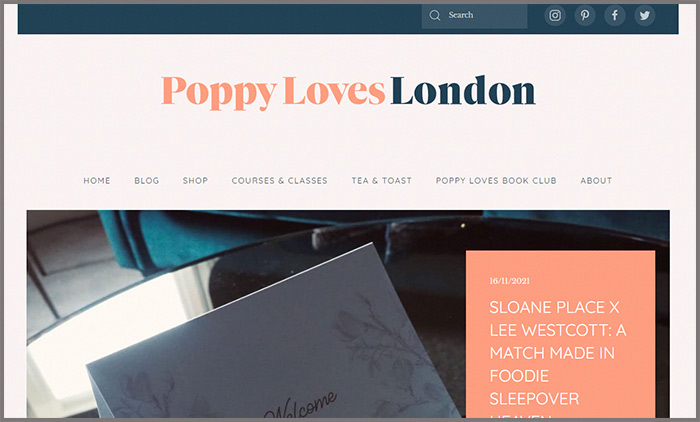Screen dimensions: 700x422
Task: Open the Blog menu item
Action: tap(146, 180)
